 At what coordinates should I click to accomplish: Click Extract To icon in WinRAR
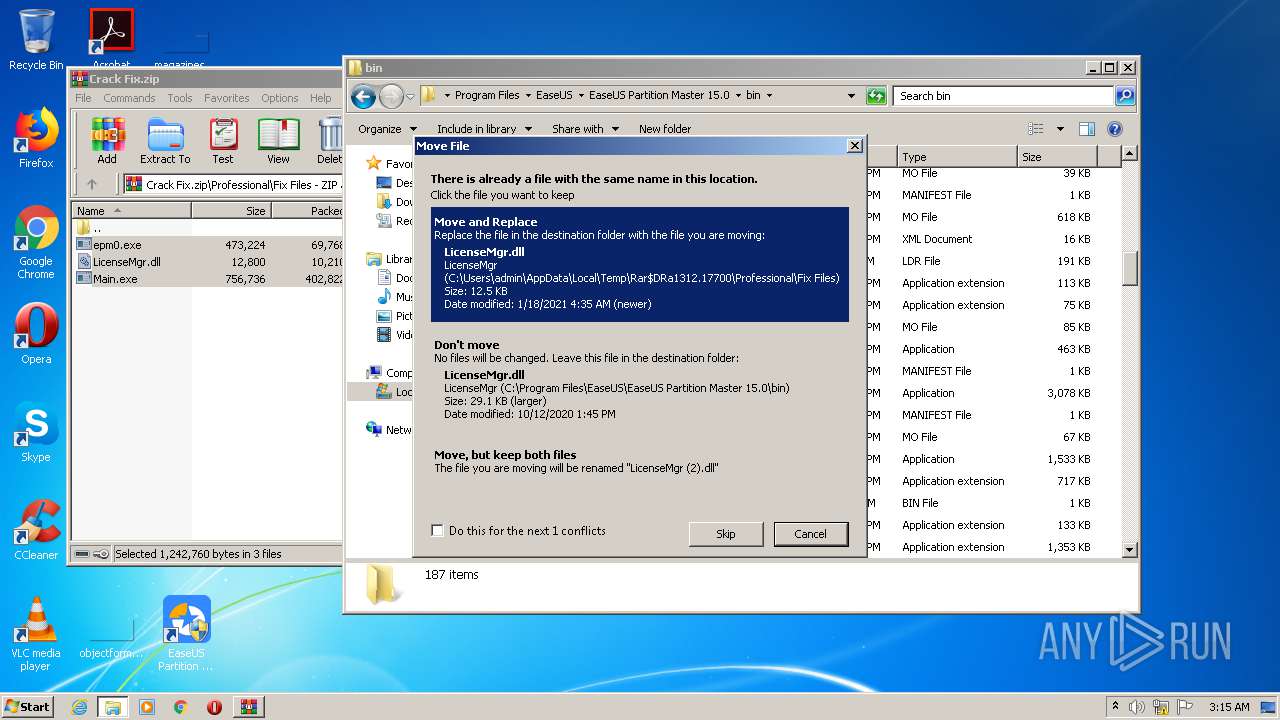(x=165, y=140)
